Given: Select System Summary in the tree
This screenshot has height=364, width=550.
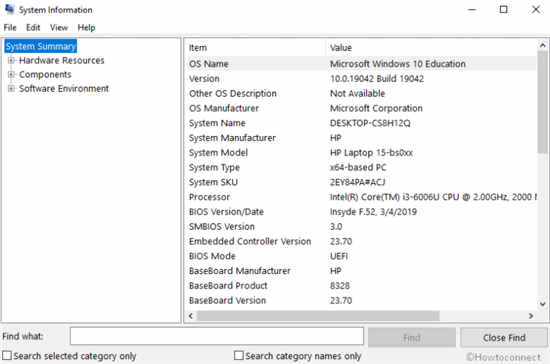Looking at the screenshot, I should tap(41, 46).
